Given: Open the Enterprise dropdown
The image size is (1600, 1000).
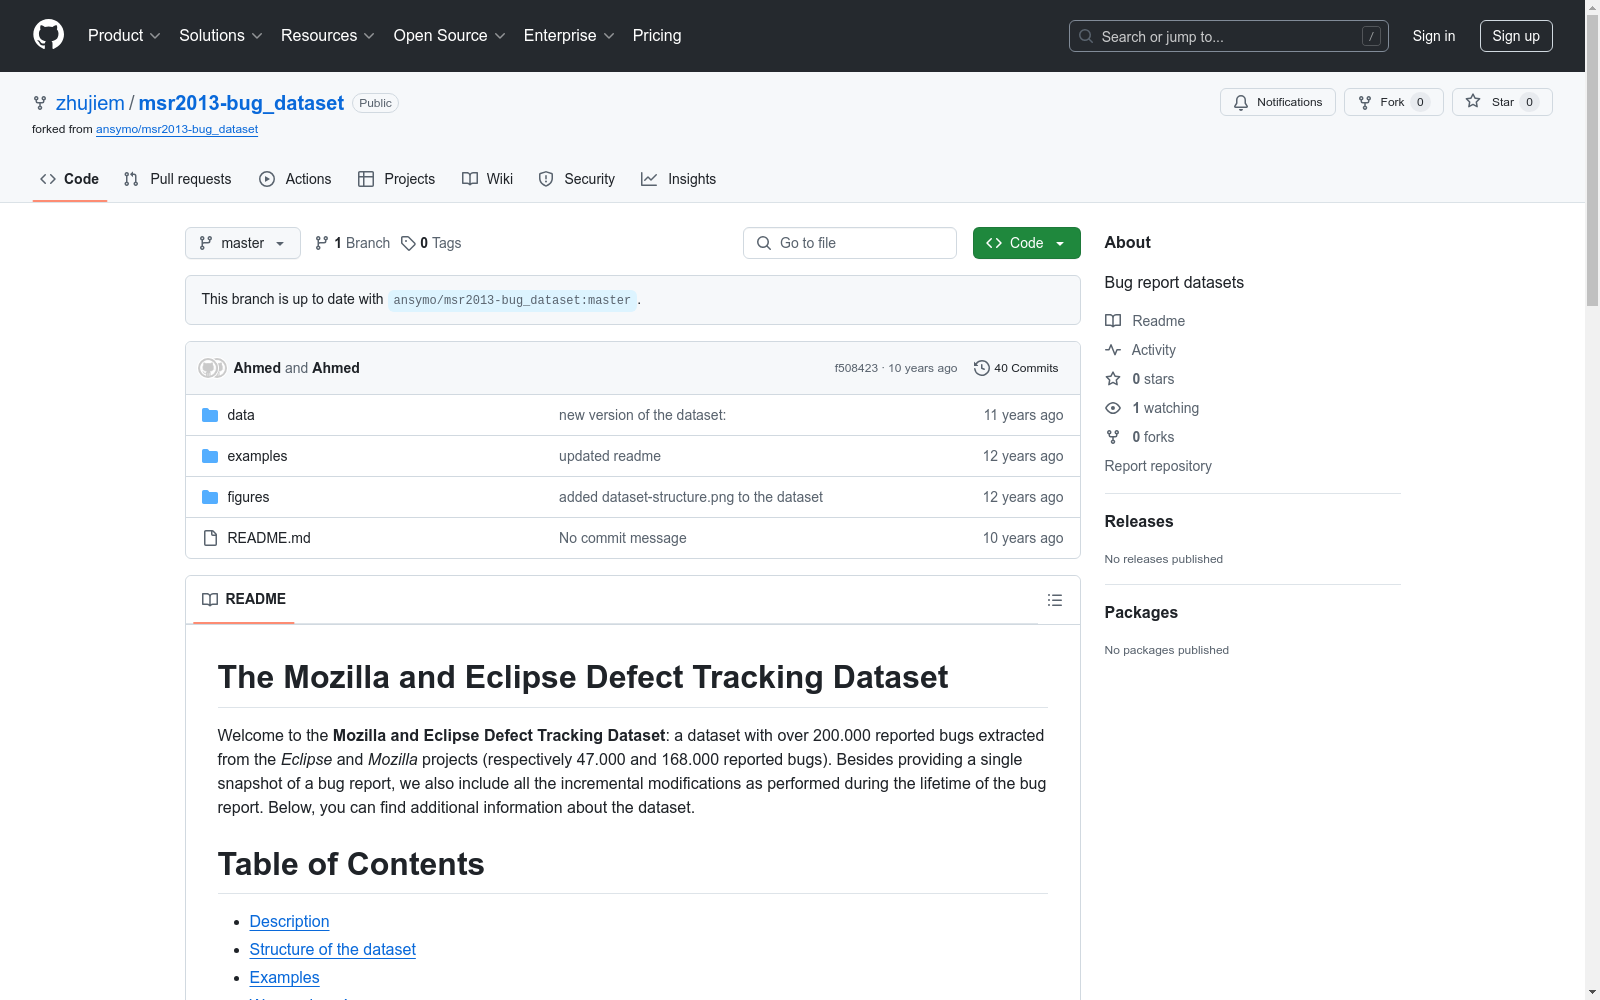Looking at the screenshot, I should click(x=569, y=36).
